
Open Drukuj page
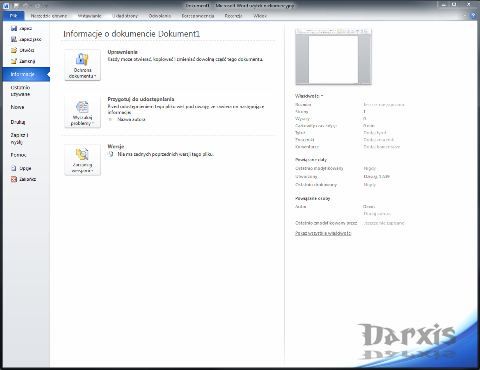[18, 122]
